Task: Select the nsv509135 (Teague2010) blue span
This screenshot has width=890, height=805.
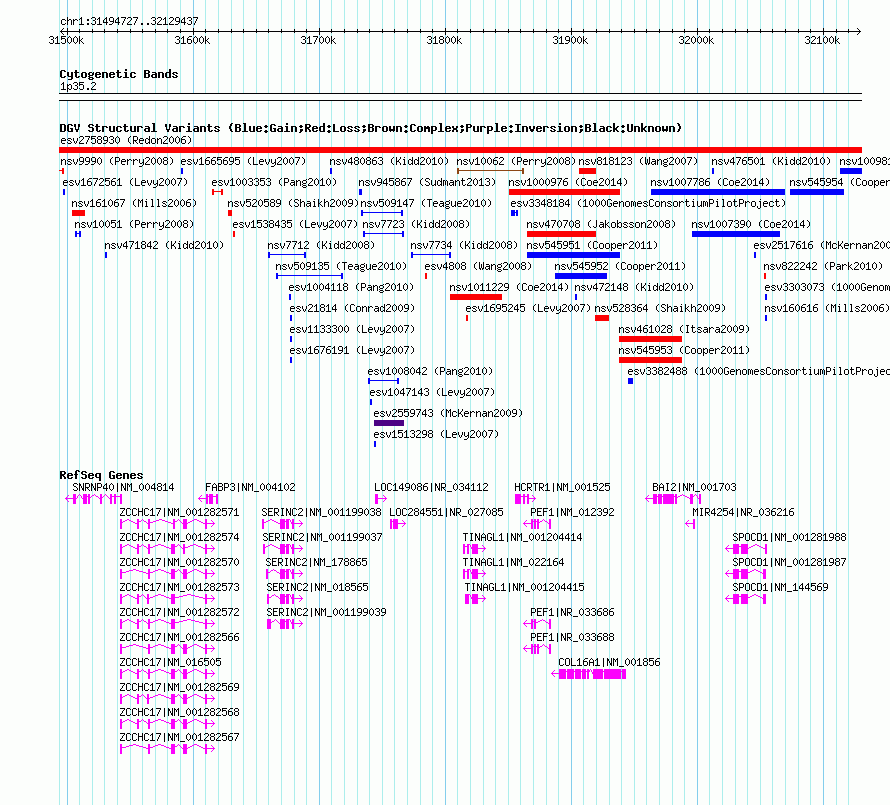Action: (x=309, y=276)
